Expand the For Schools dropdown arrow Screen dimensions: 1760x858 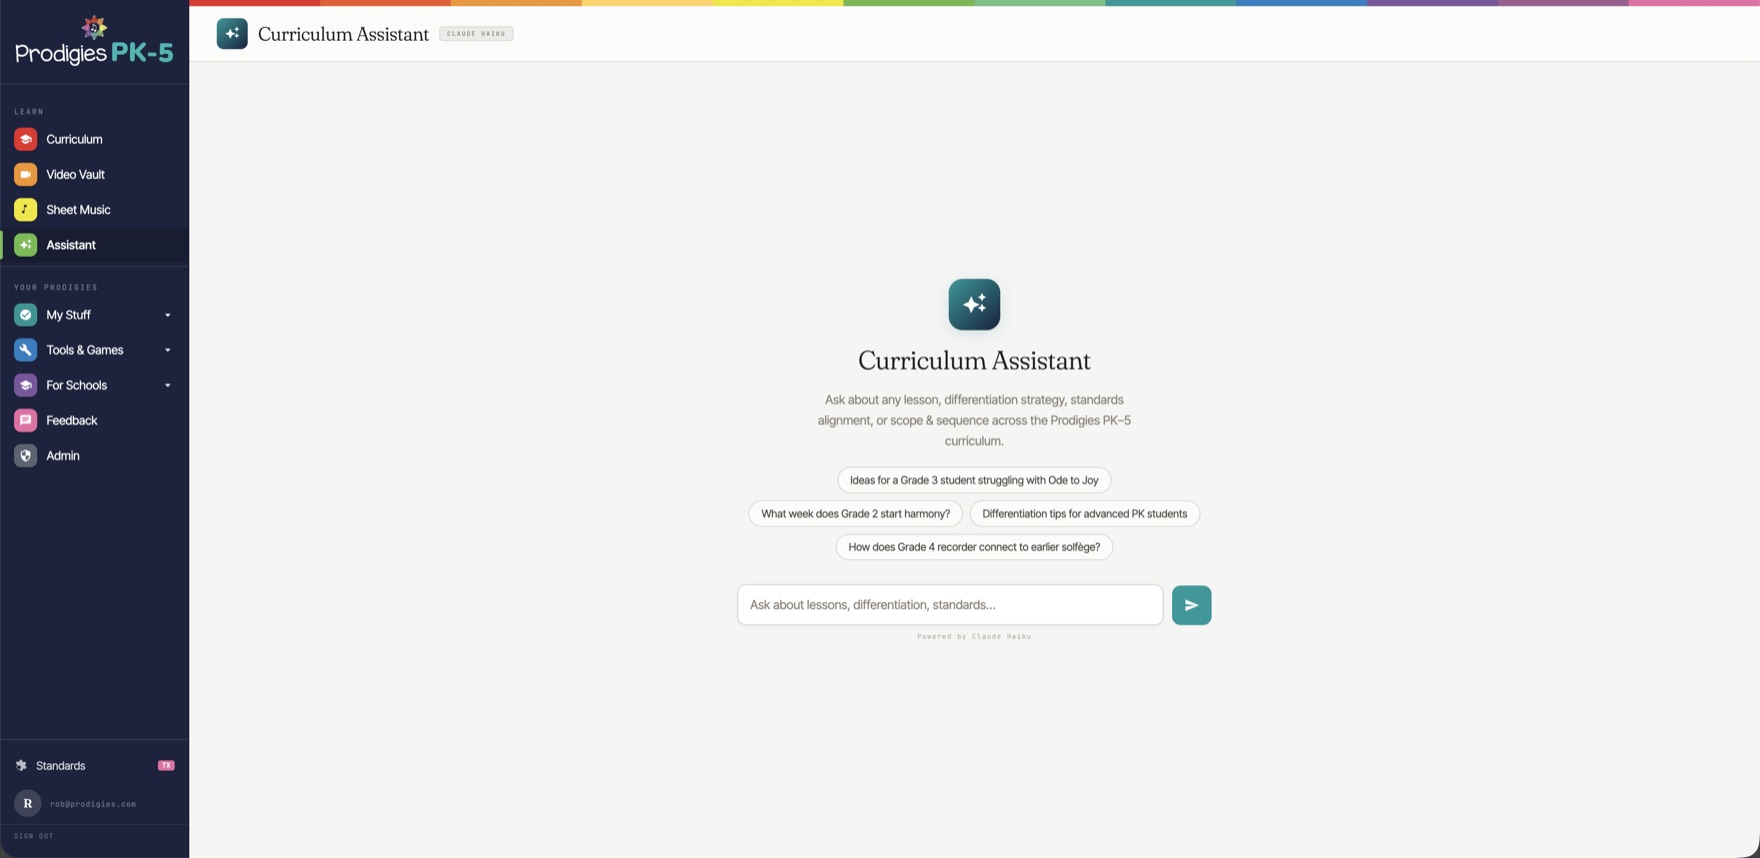(x=168, y=385)
